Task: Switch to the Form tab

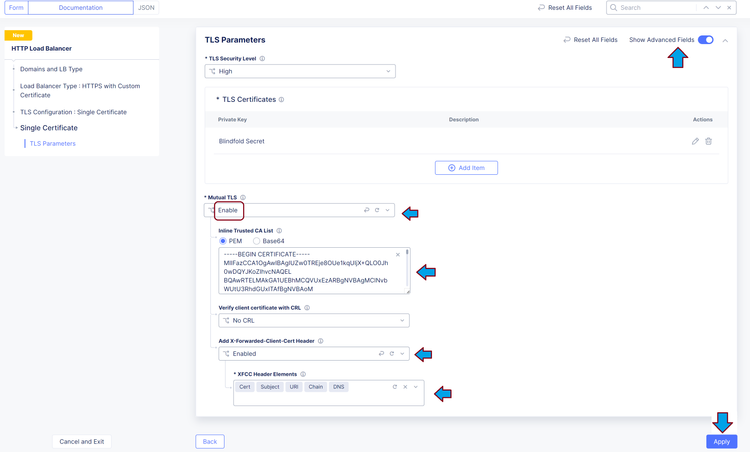Action: point(16,8)
